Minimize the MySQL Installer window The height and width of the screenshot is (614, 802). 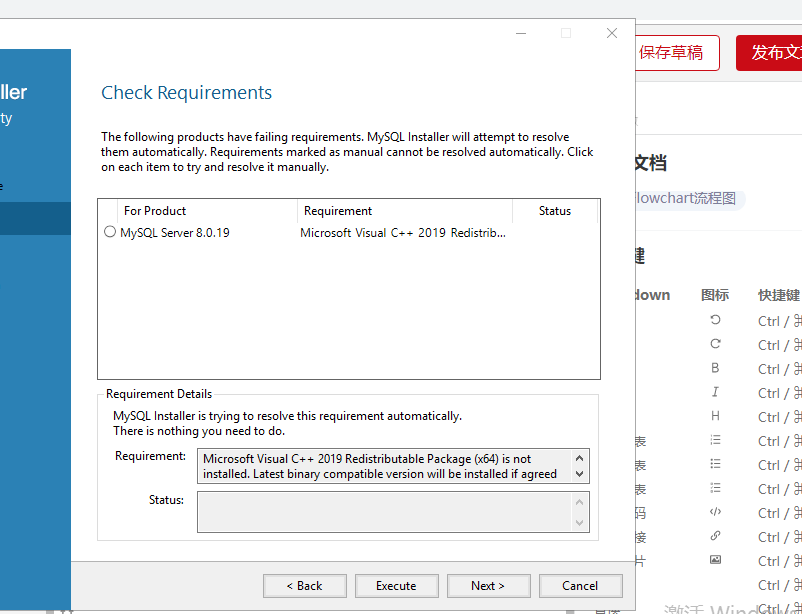point(521,33)
